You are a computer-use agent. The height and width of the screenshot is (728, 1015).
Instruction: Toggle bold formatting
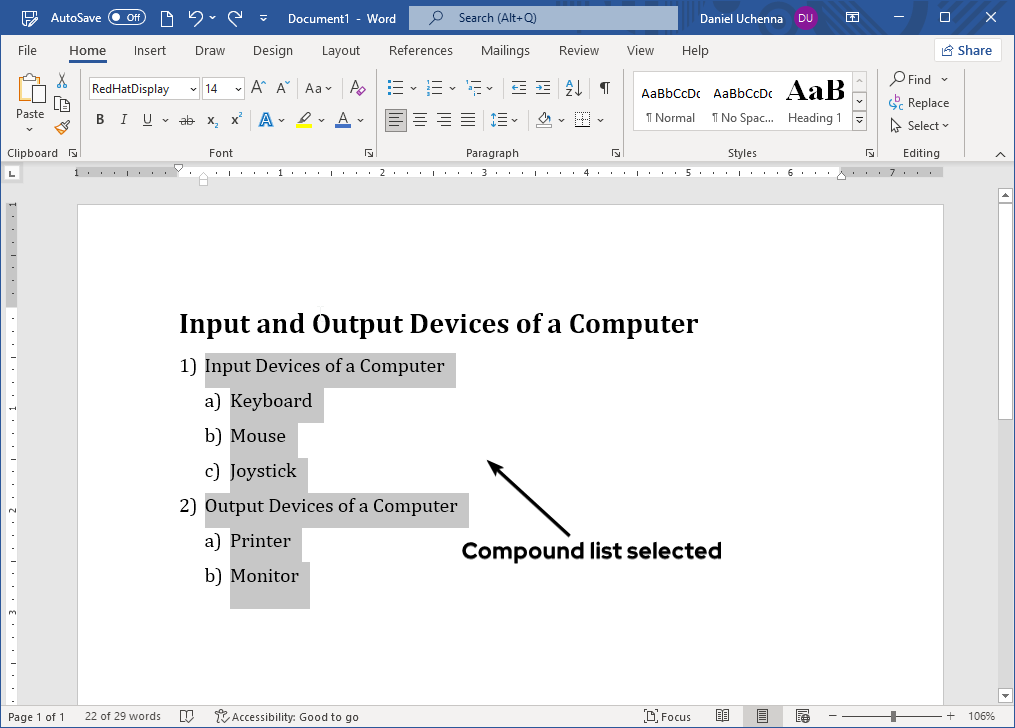point(100,120)
